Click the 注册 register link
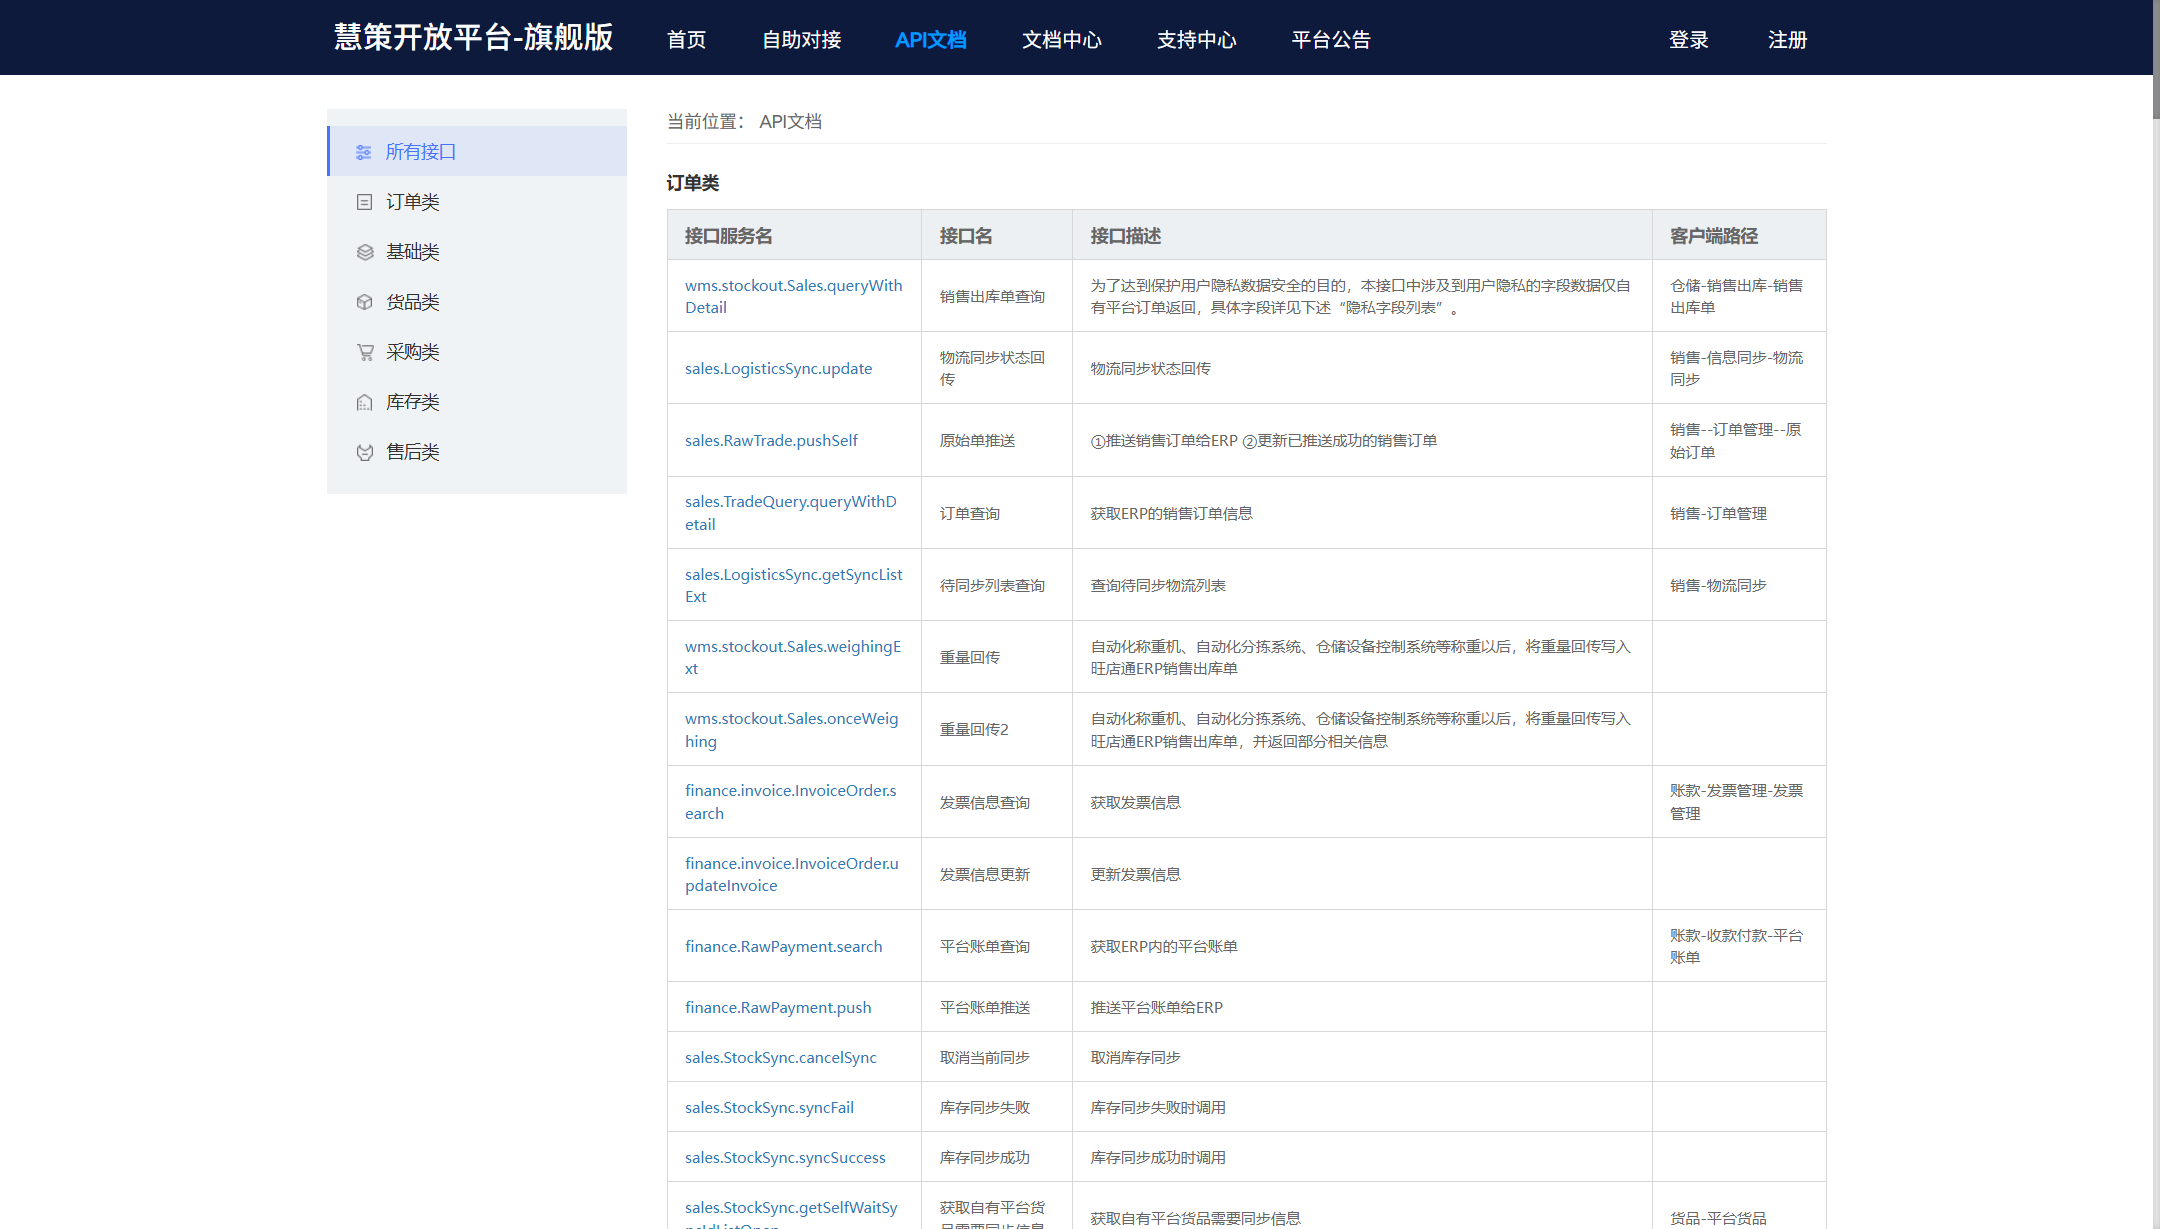The width and height of the screenshot is (2160, 1229). (1787, 40)
